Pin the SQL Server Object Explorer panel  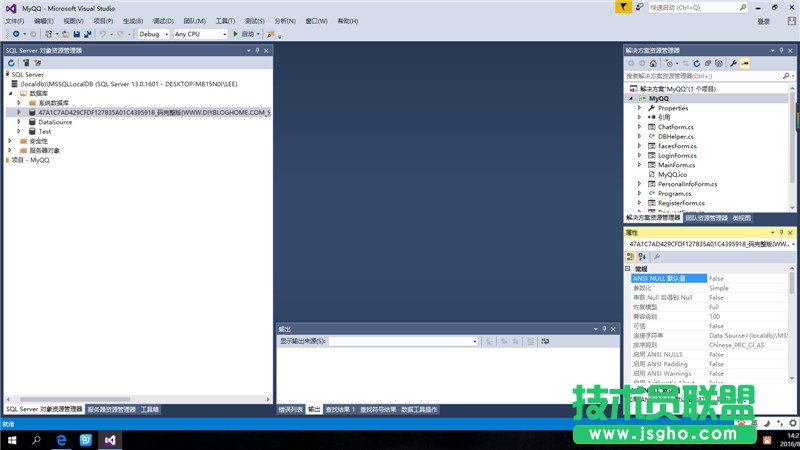coord(257,51)
